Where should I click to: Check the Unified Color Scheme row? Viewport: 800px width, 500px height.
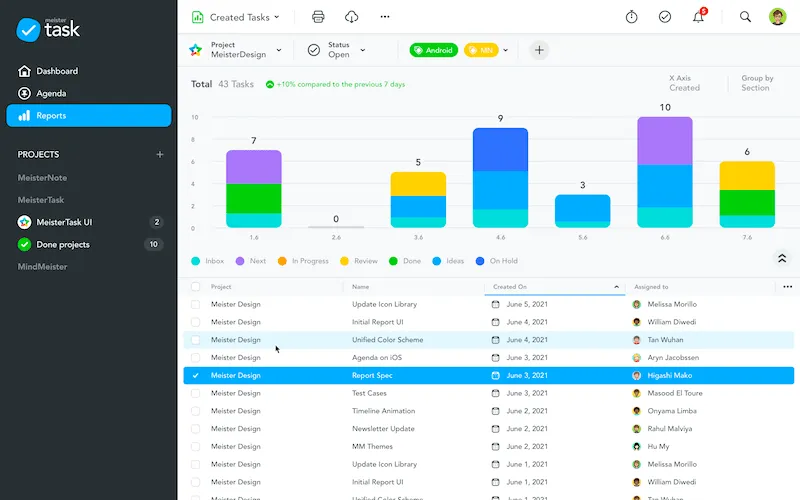pos(195,340)
